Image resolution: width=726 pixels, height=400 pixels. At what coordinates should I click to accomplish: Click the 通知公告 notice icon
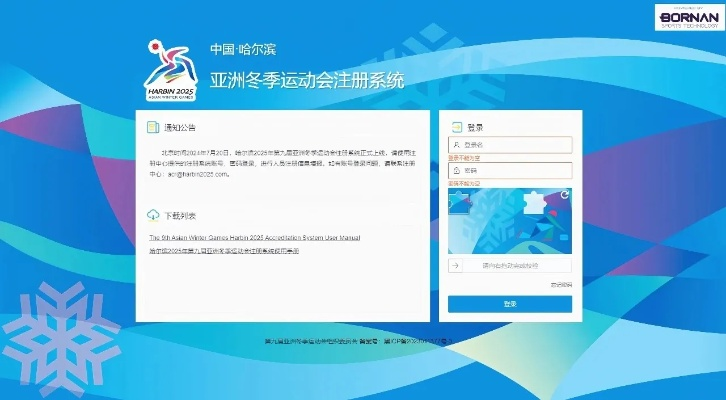pos(153,127)
